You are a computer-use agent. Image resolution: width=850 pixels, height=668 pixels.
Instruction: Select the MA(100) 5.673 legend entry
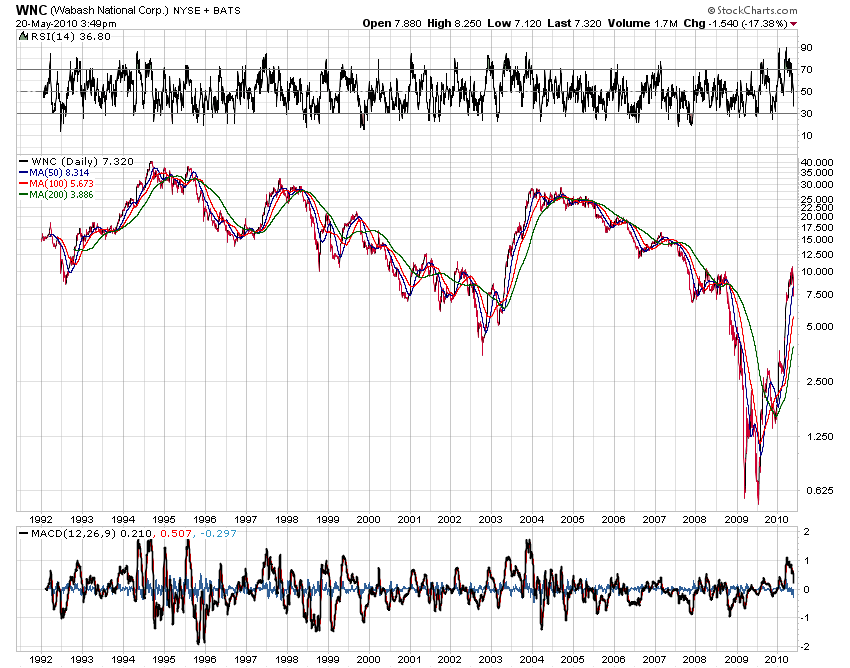click(x=61, y=183)
